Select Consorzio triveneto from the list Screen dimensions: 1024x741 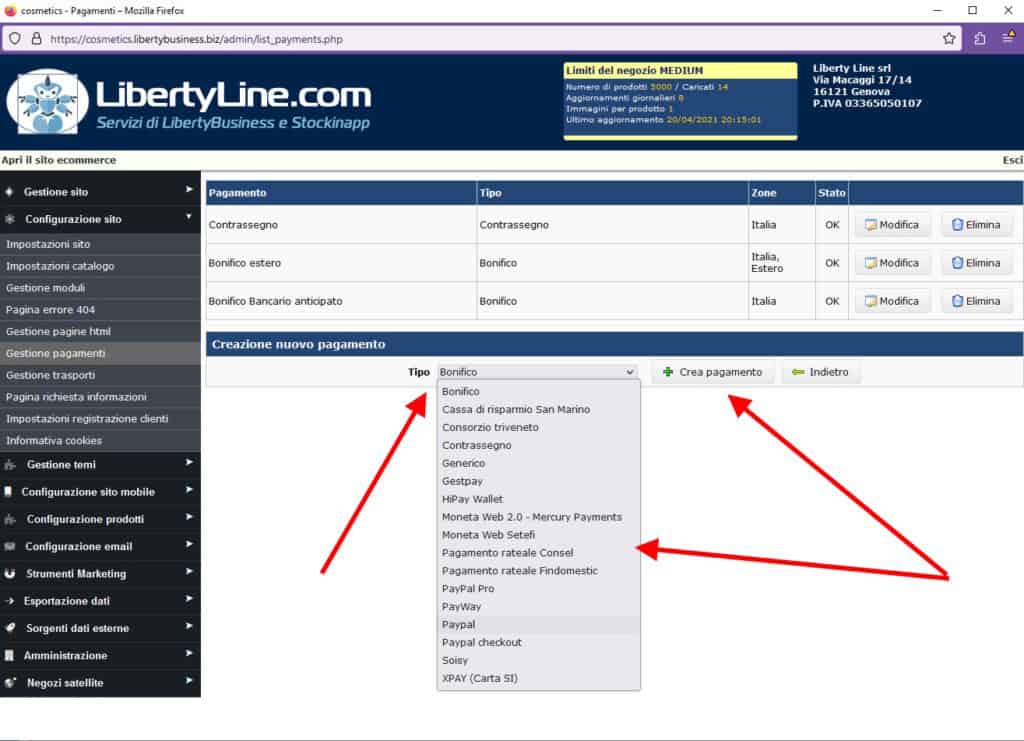pyautogui.click(x=538, y=428)
